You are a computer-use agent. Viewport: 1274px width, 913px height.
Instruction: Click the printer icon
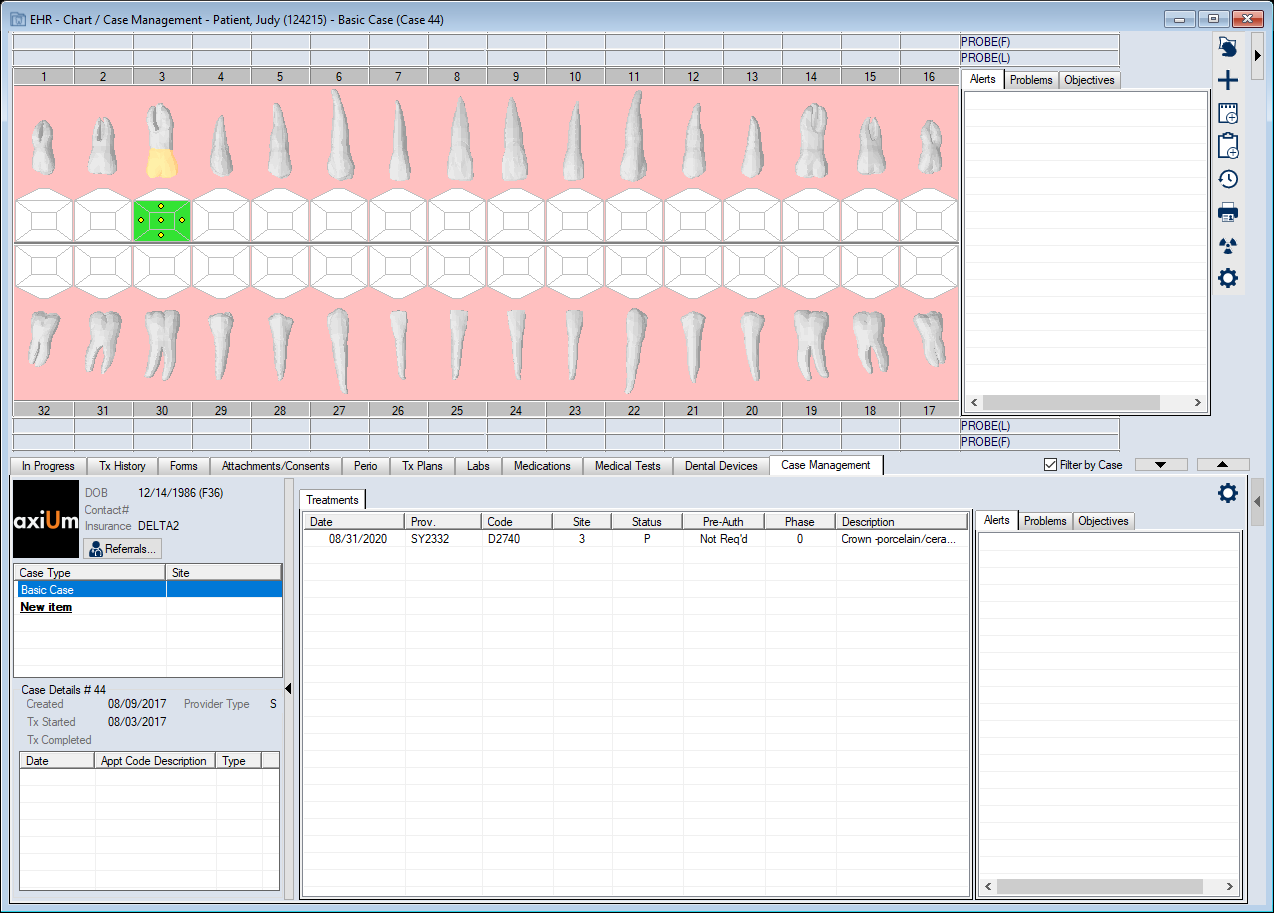pos(1228,212)
